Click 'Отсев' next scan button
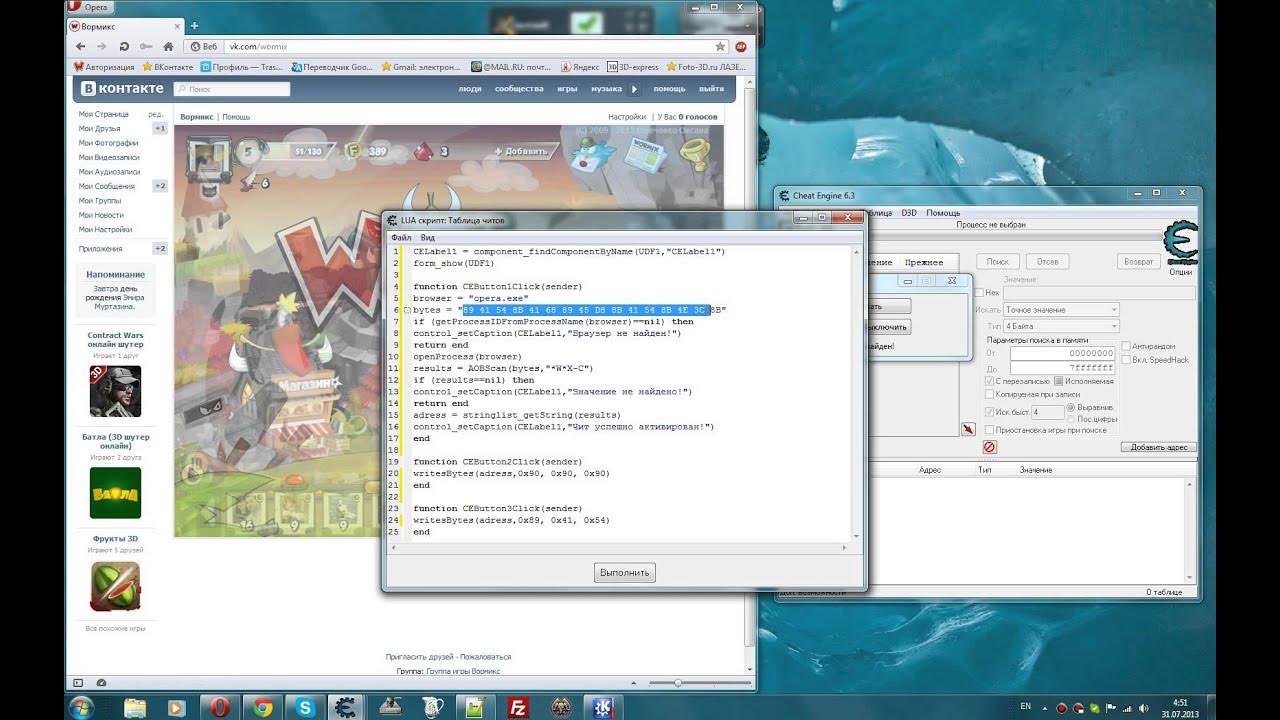Image resolution: width=1280 pixels, height=720 pixels. coord(1047,261)
